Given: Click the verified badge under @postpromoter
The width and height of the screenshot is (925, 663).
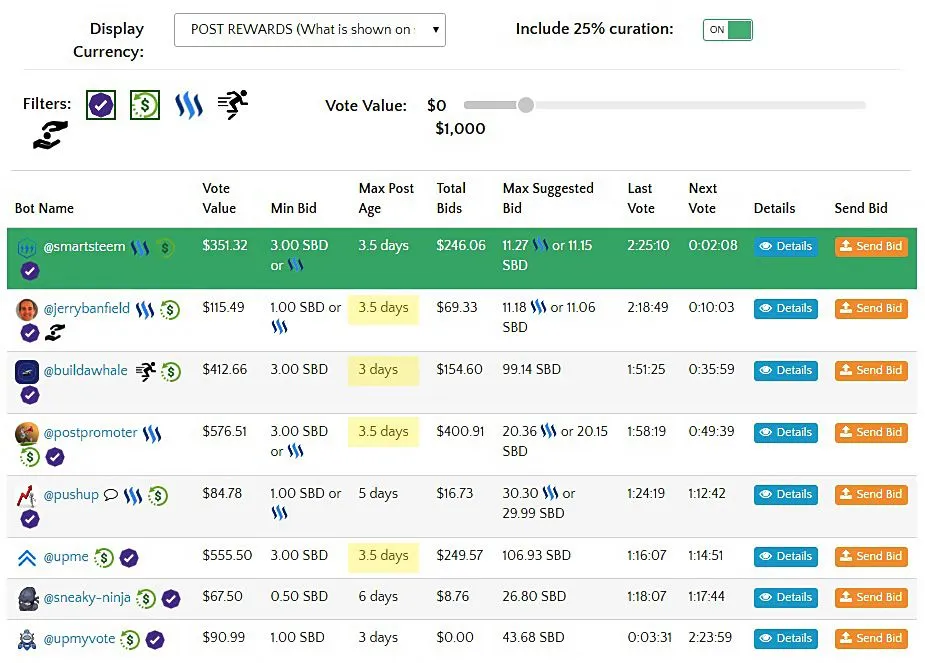Looking at the screenshot, I should tap(55, 457).
